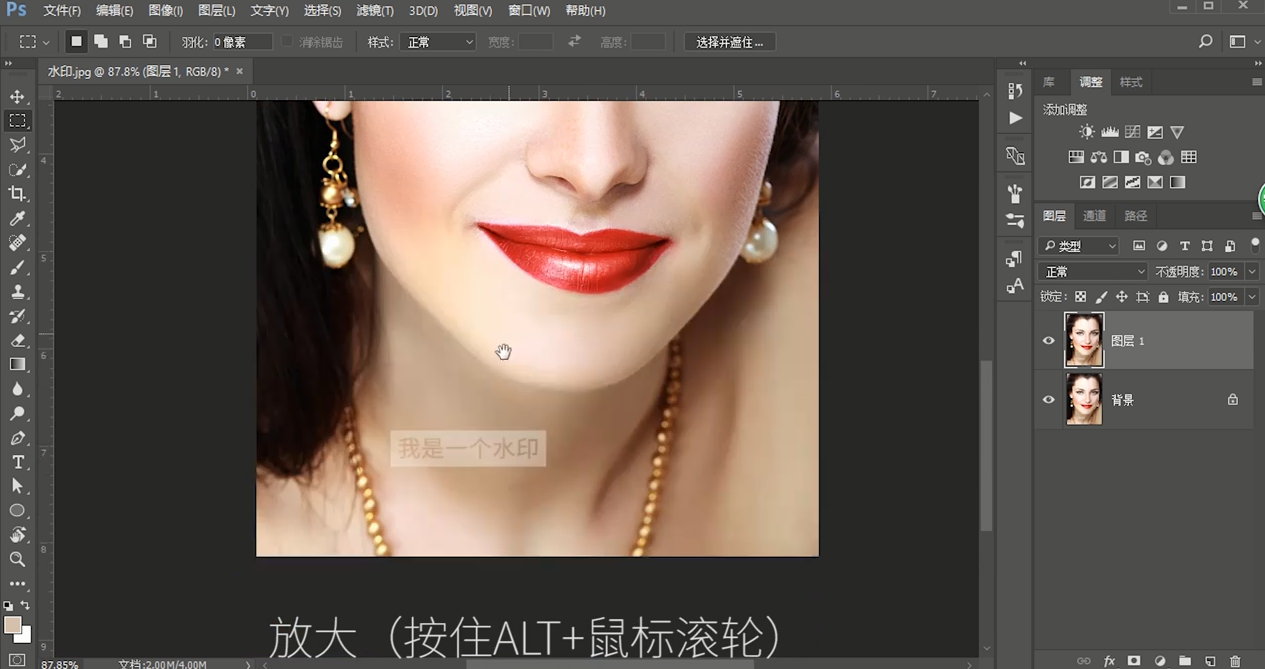Click the 选择并遮住 button
Screen dimensions: 1265x669
tap(729, 41)
